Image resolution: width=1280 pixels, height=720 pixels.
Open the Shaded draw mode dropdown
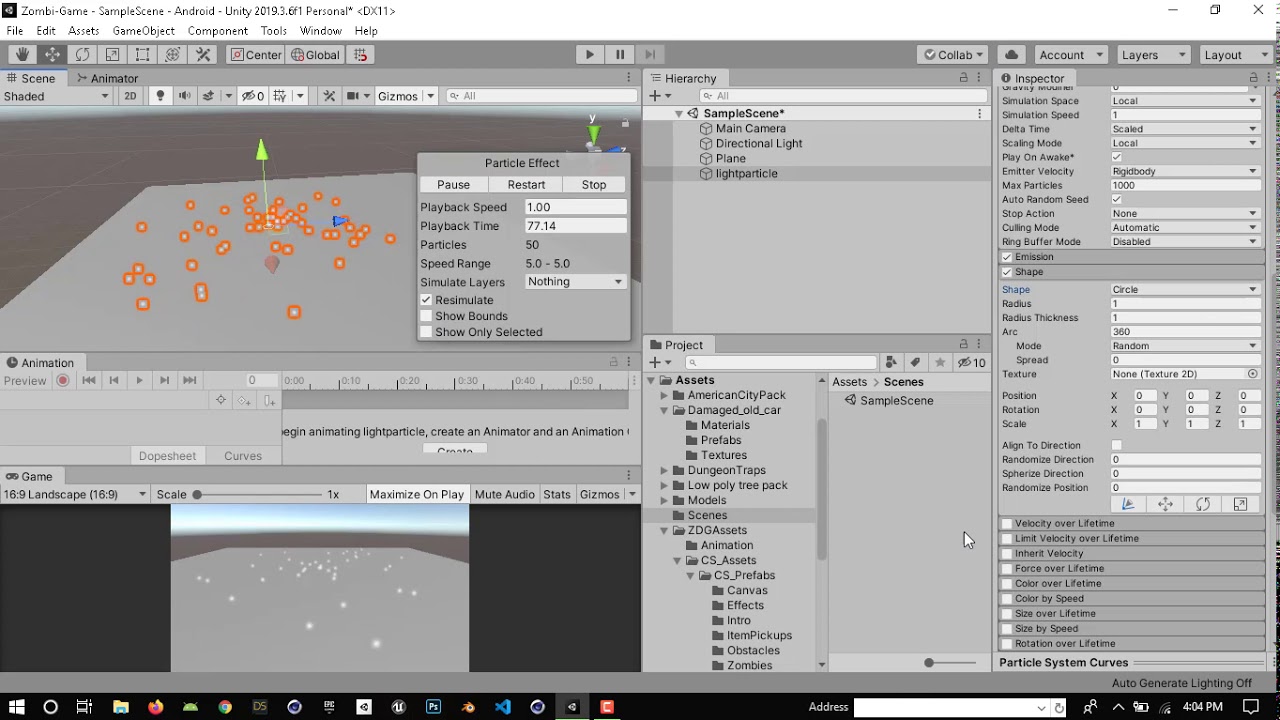click(56, 96)
